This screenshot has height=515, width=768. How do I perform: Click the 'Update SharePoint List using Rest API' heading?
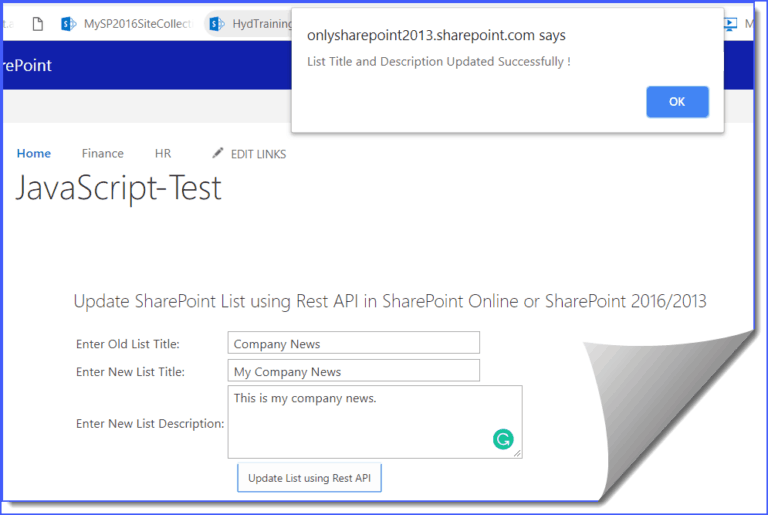pyautogui.click(x=390, y=301)
